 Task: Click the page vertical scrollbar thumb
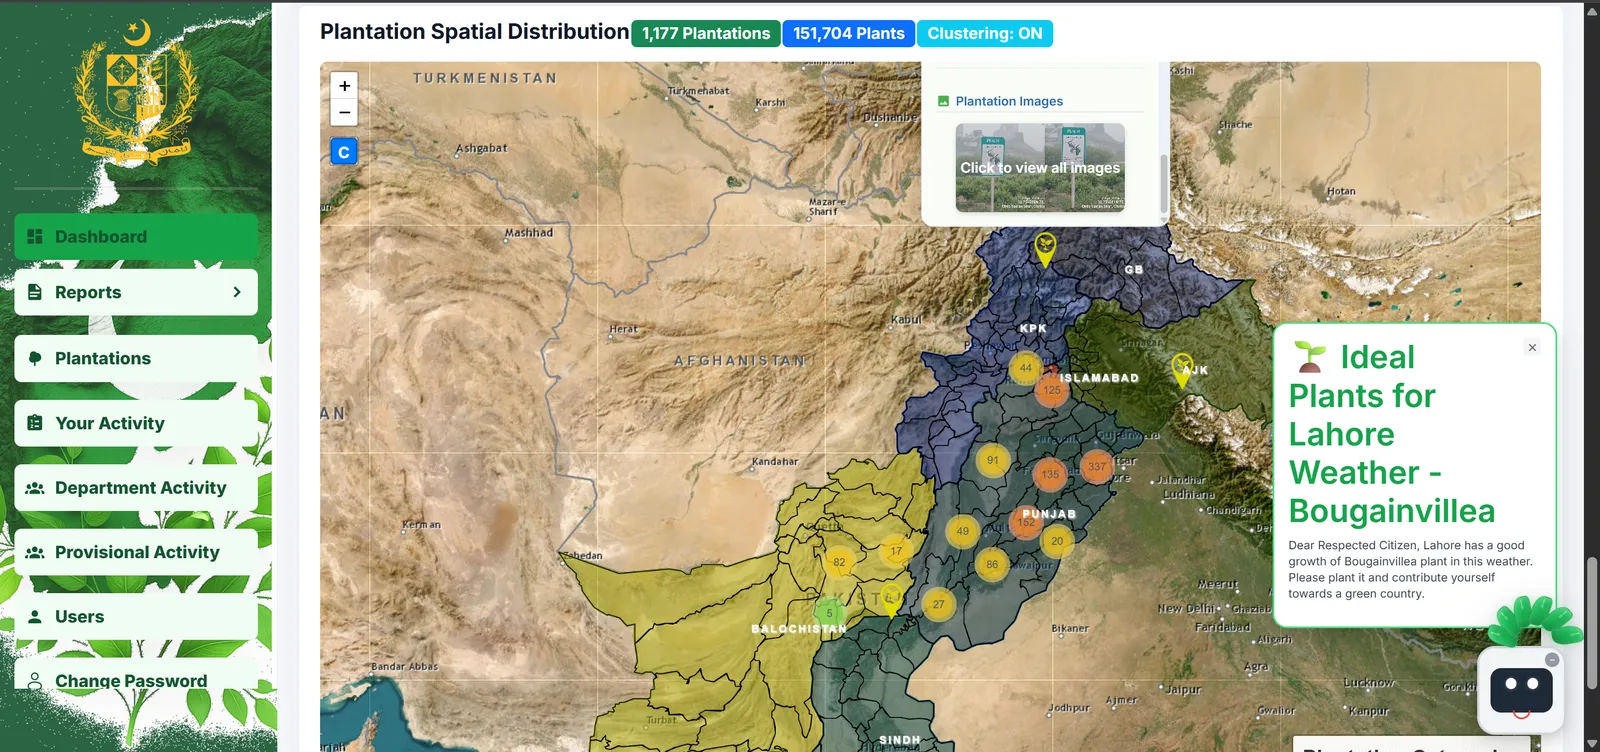click(x=1592, y=625)
